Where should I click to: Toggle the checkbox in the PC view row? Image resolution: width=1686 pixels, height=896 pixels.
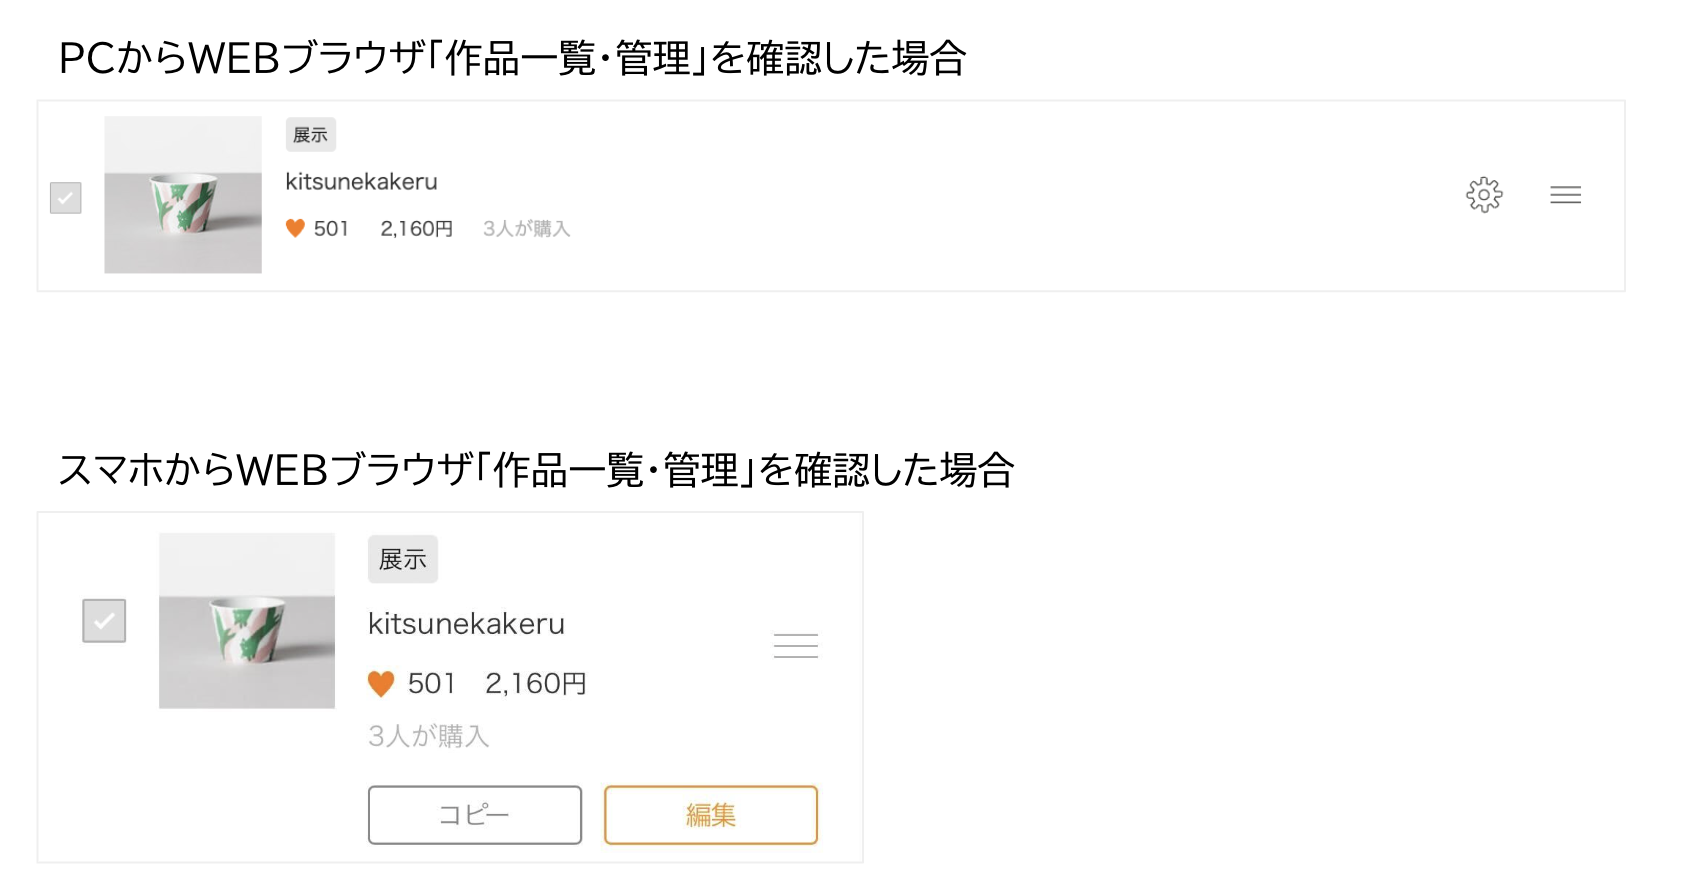66,197
